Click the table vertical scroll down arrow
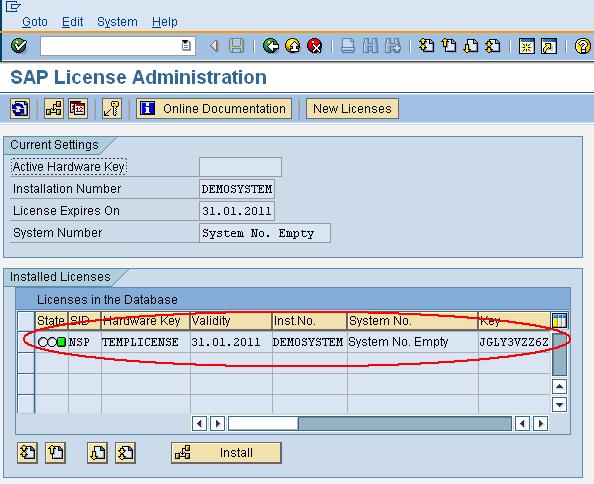 click(560, 404)
